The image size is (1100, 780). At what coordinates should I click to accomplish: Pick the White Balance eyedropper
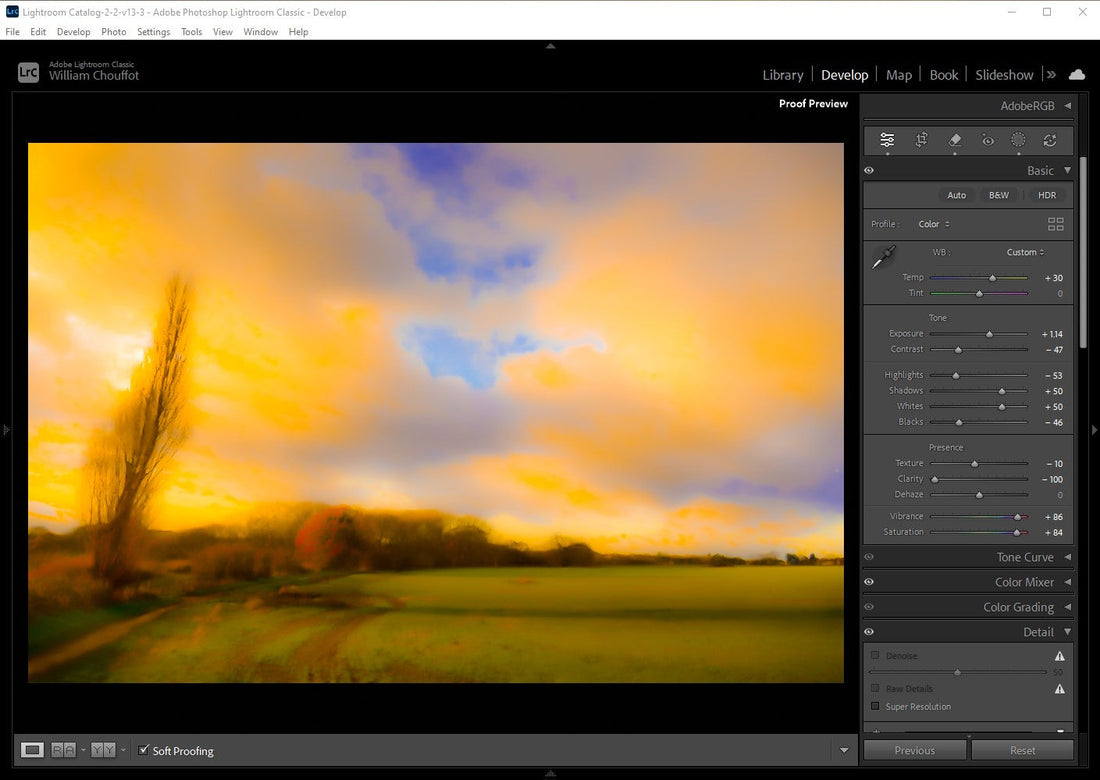(884, 258)
